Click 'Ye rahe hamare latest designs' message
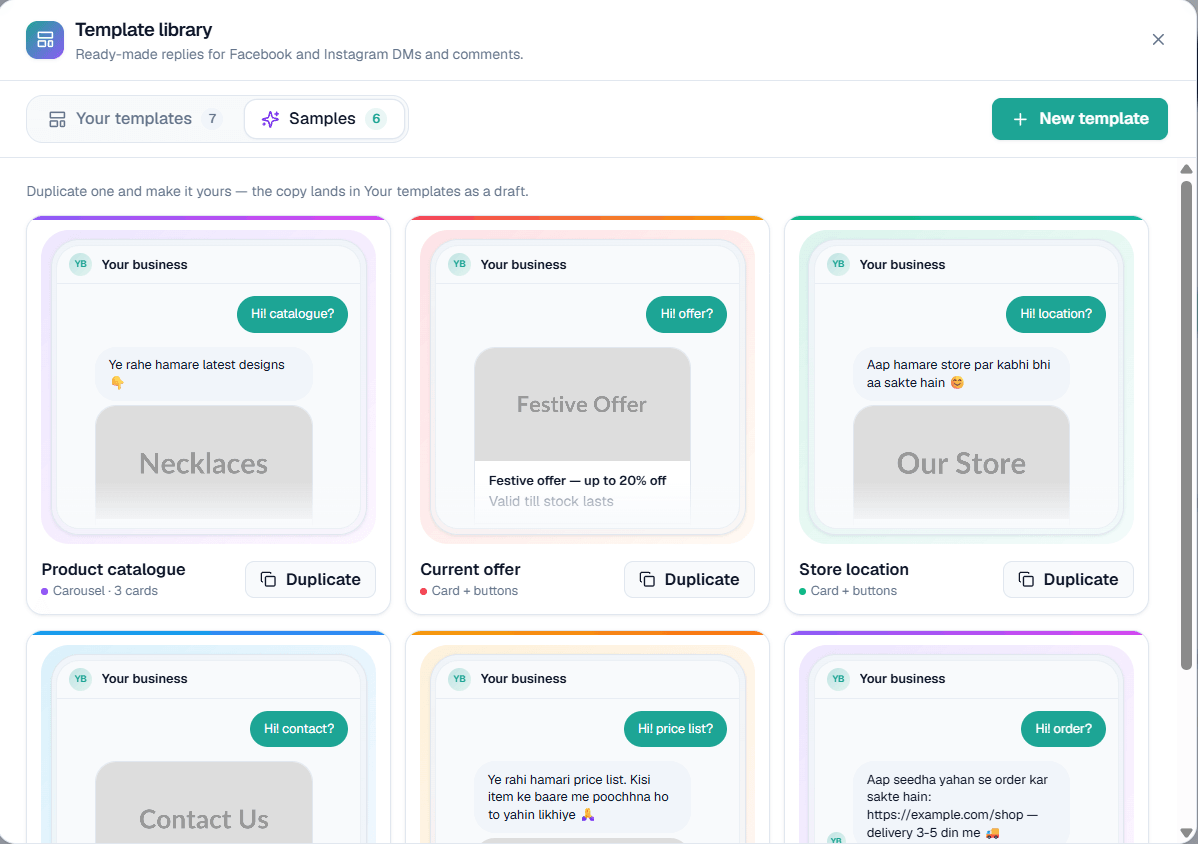 (204, 373)
